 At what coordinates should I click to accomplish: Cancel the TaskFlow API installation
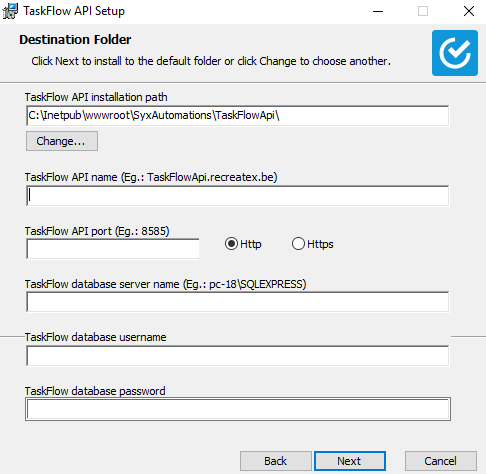click(x=441, y=461)
